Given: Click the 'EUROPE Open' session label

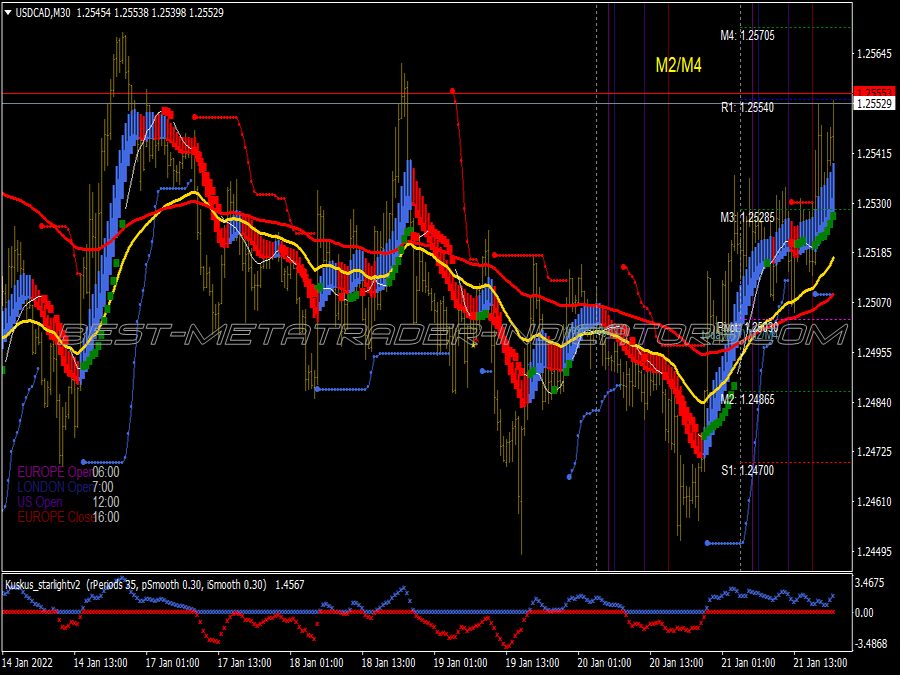Looking at the screenshot, I should point(55,472).
